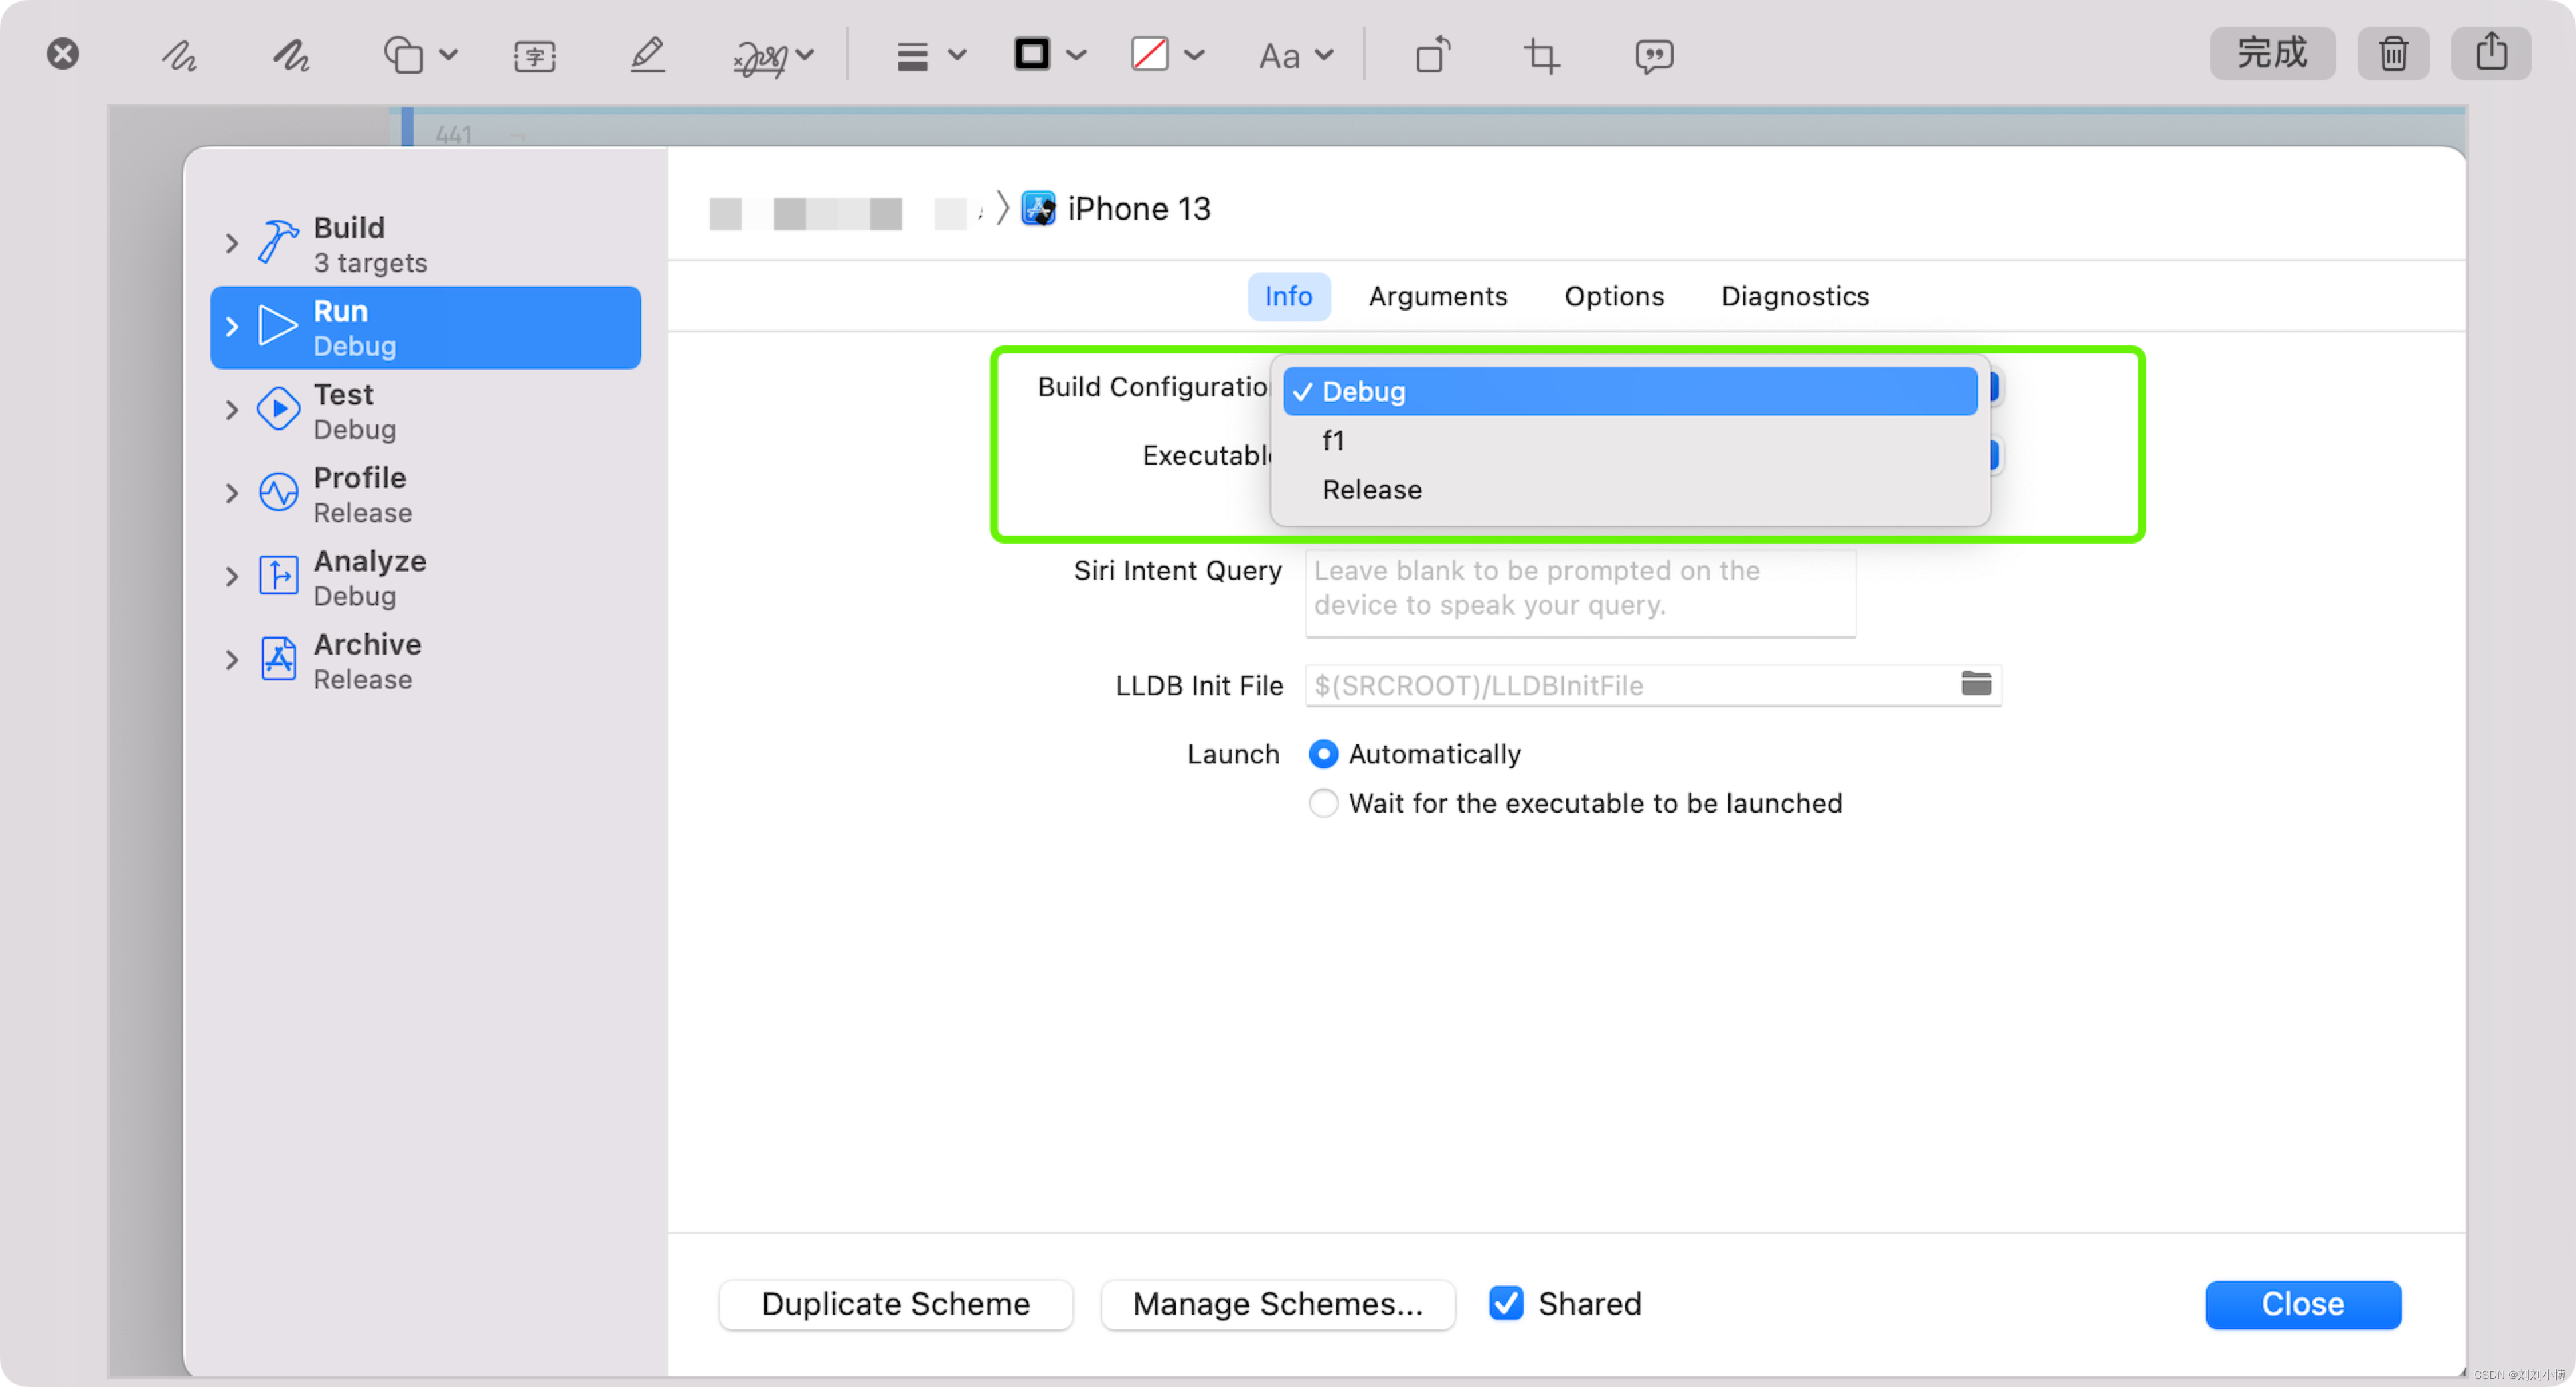Click Duplicate Scheme button
Viewport: 2576px width, 1387px height.
tap(895, 1304)
